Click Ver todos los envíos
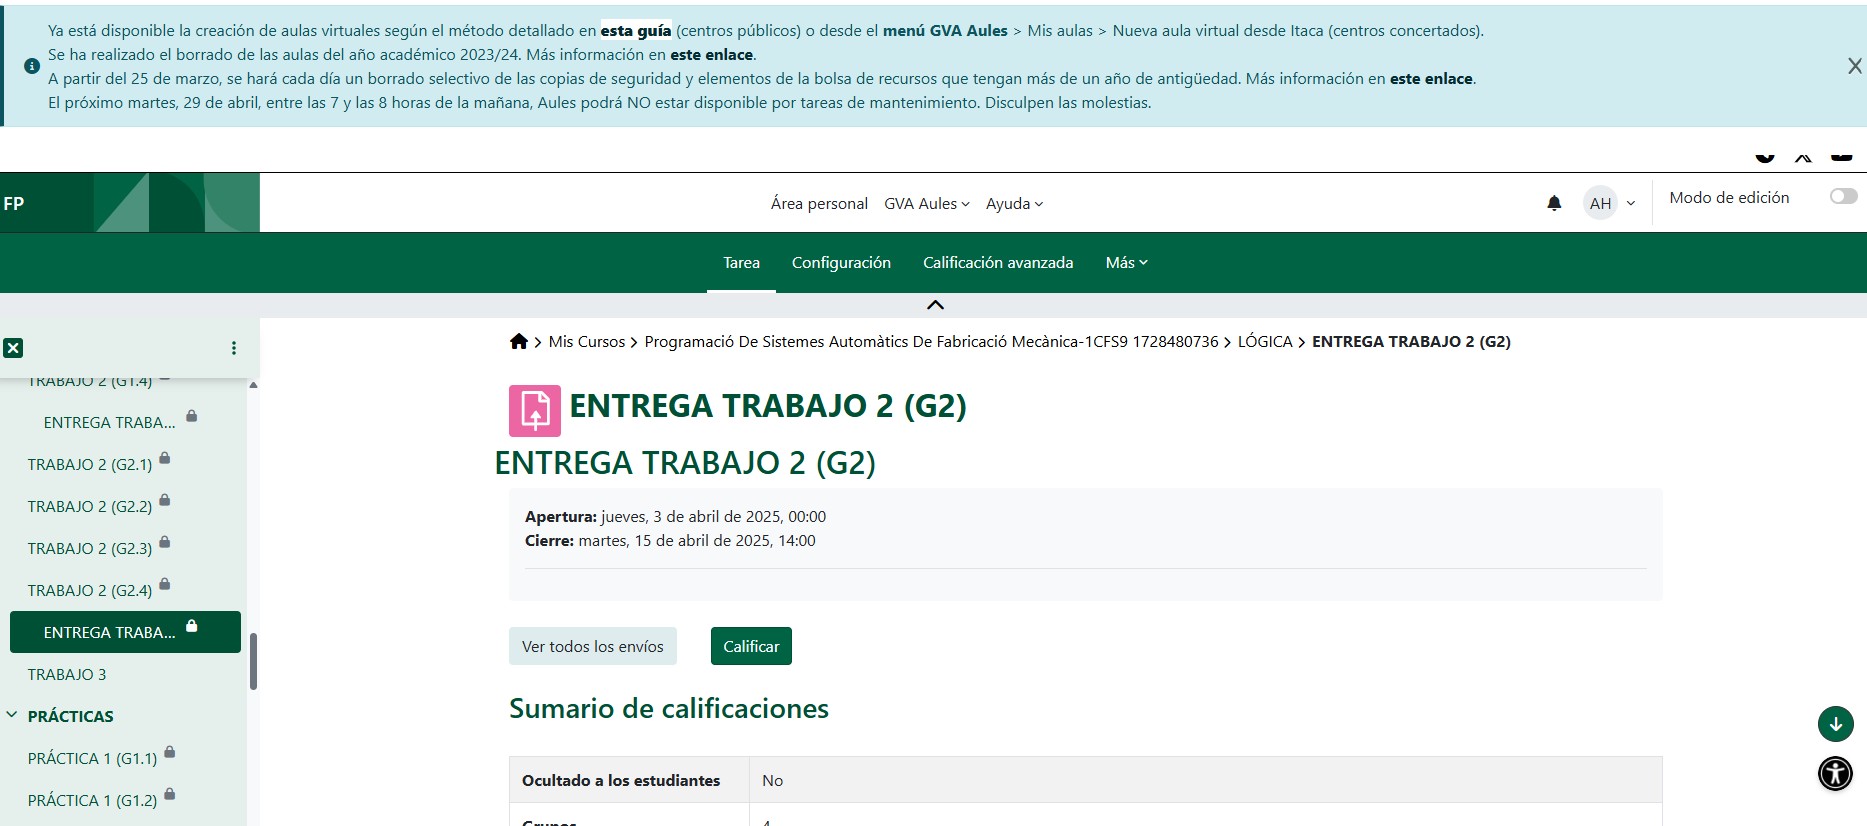The width and height of the screenshot is (1867, 826). click(592, 647)
